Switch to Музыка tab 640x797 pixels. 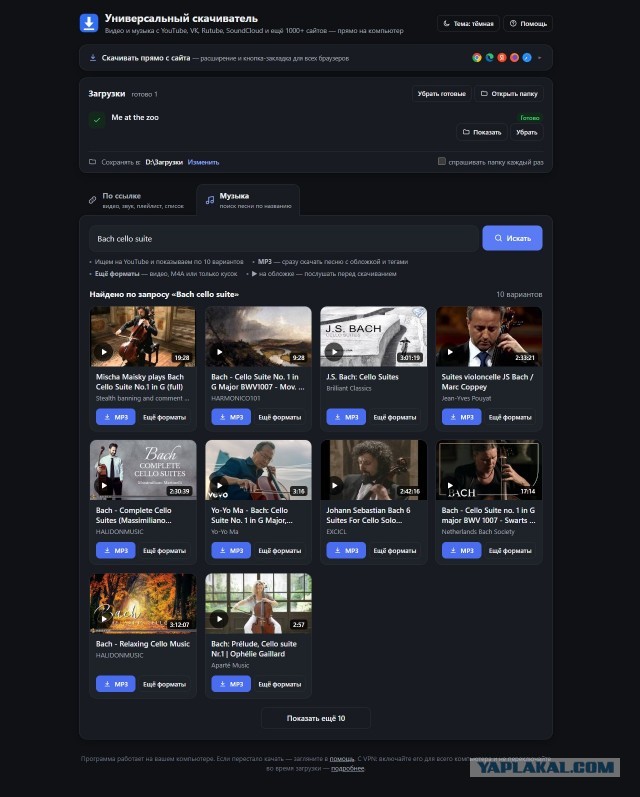pos(248,200)
